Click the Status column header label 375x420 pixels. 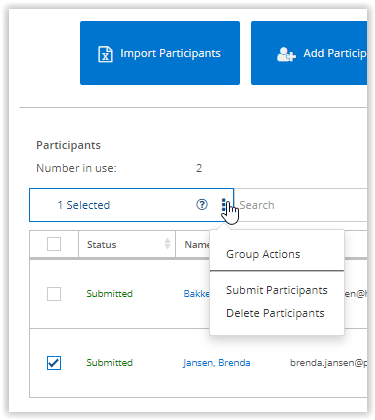[x=102, y=245]
